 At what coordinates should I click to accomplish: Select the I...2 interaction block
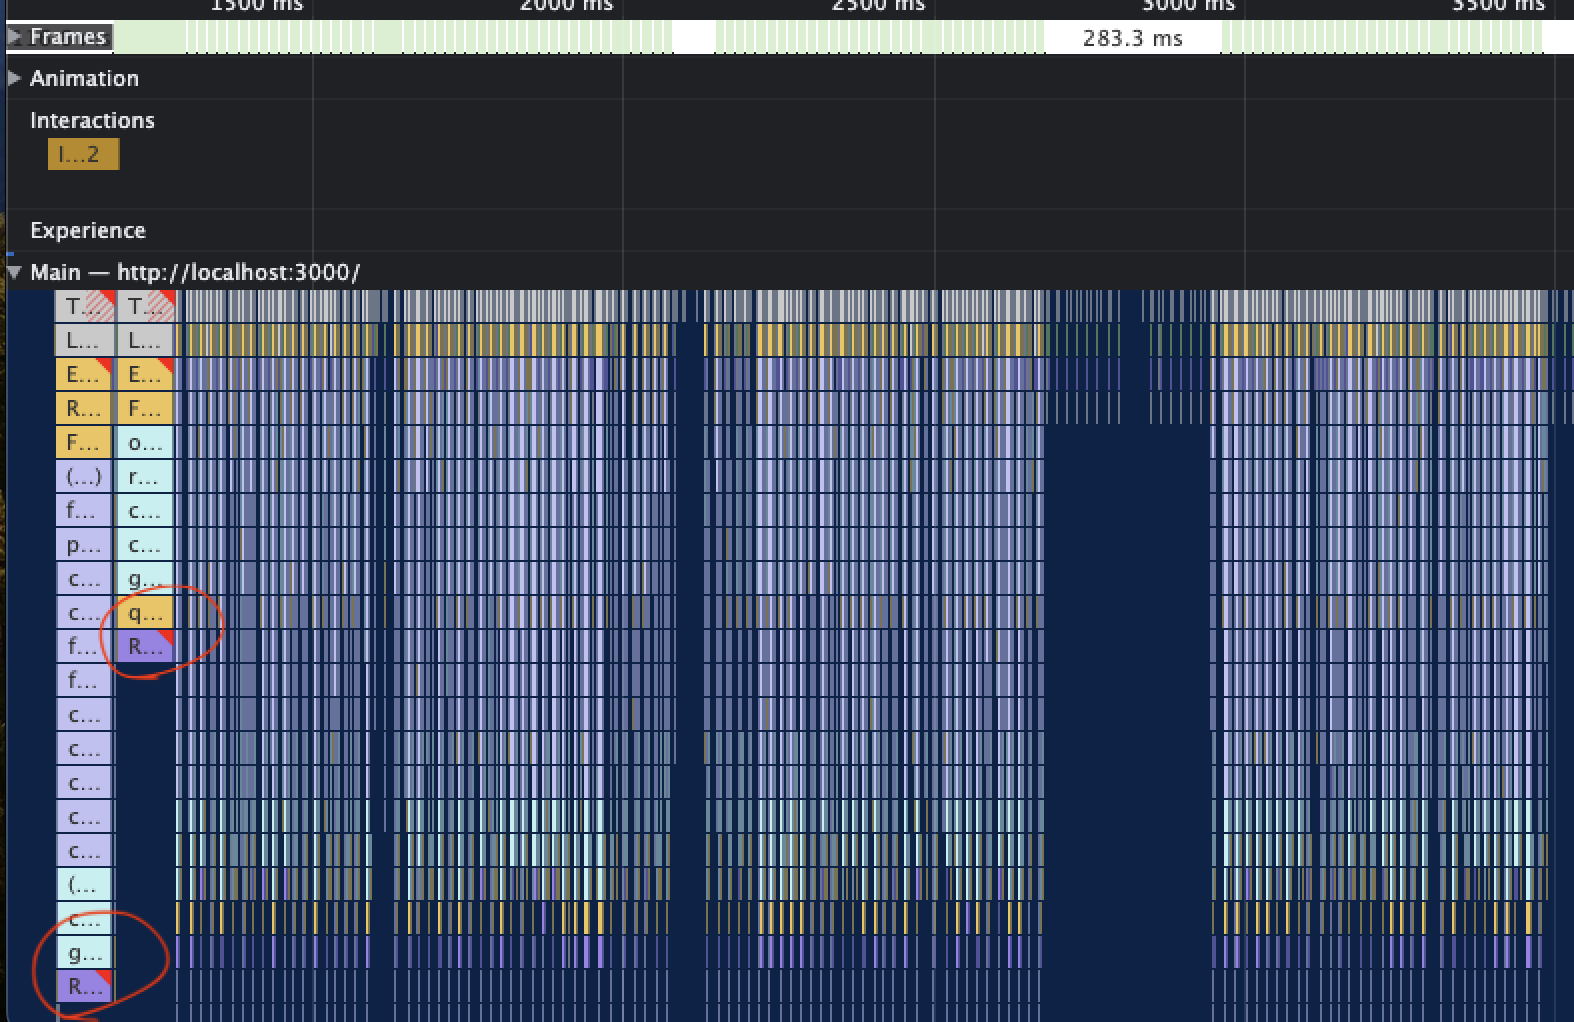(83, 154)
